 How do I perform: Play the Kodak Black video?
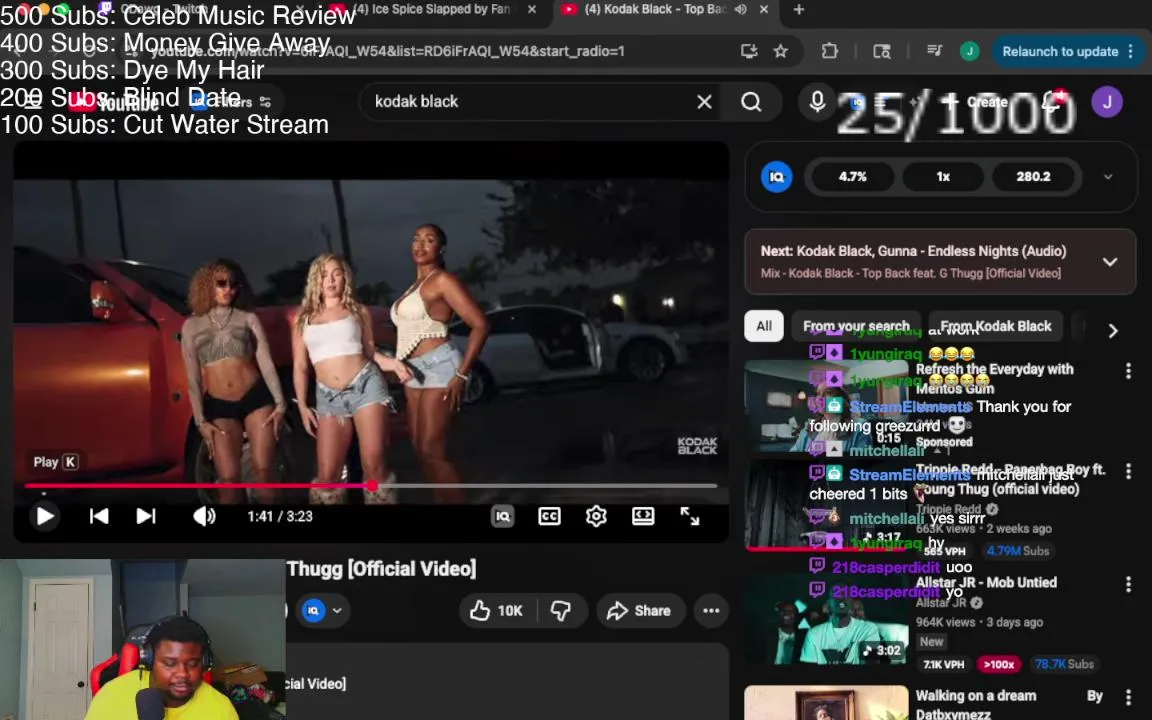[45, 516]
